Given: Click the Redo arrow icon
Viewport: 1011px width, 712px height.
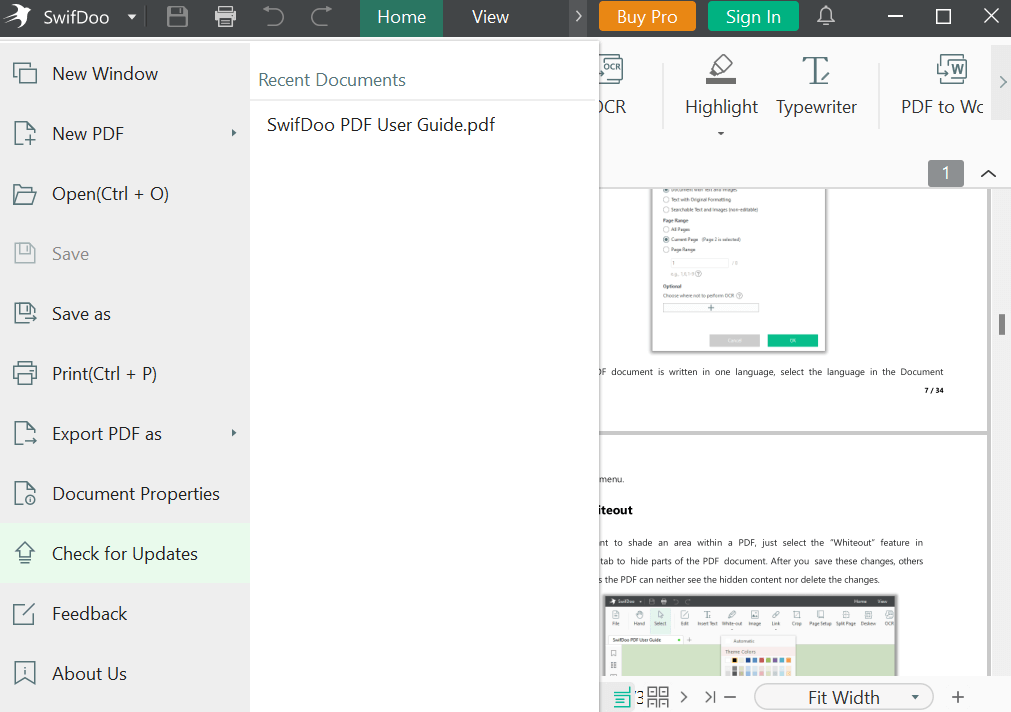Looking at the screenshot, I should coord(321,17).
